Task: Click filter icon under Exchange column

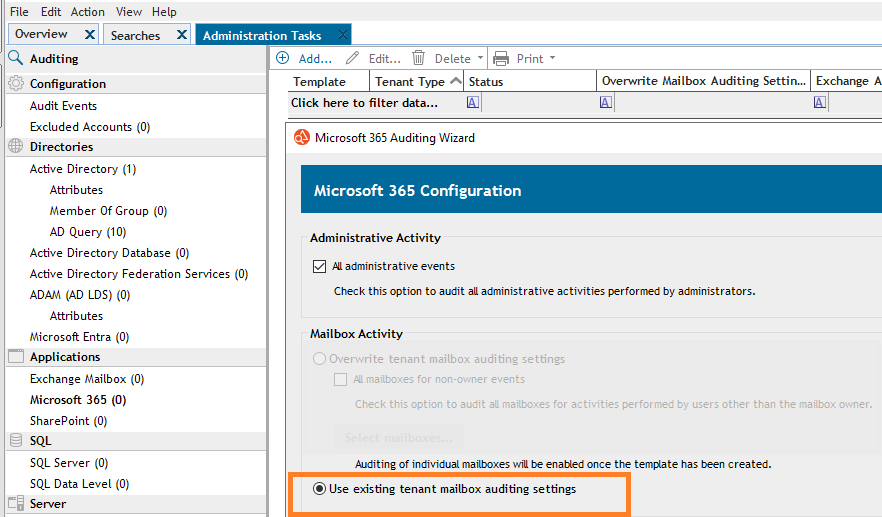Action: [x=820, y=102]
